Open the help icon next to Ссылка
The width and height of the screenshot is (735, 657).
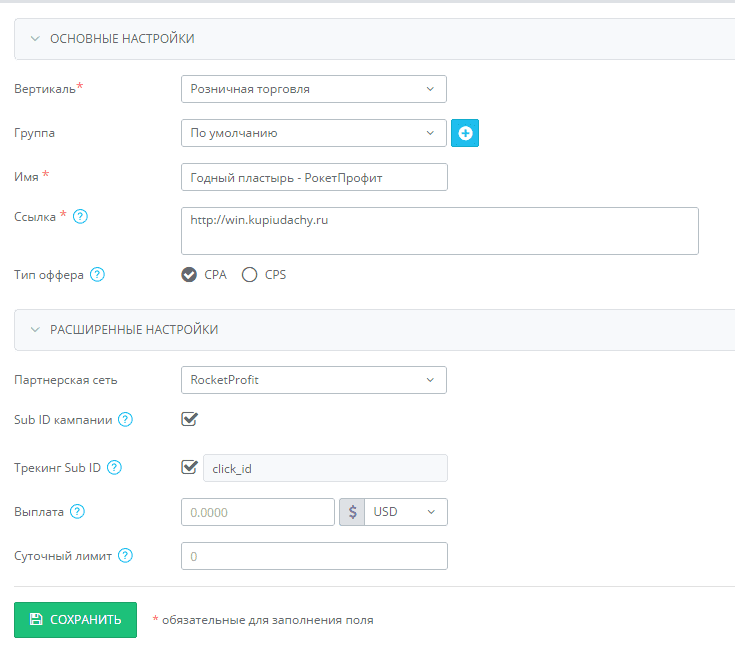80,217
